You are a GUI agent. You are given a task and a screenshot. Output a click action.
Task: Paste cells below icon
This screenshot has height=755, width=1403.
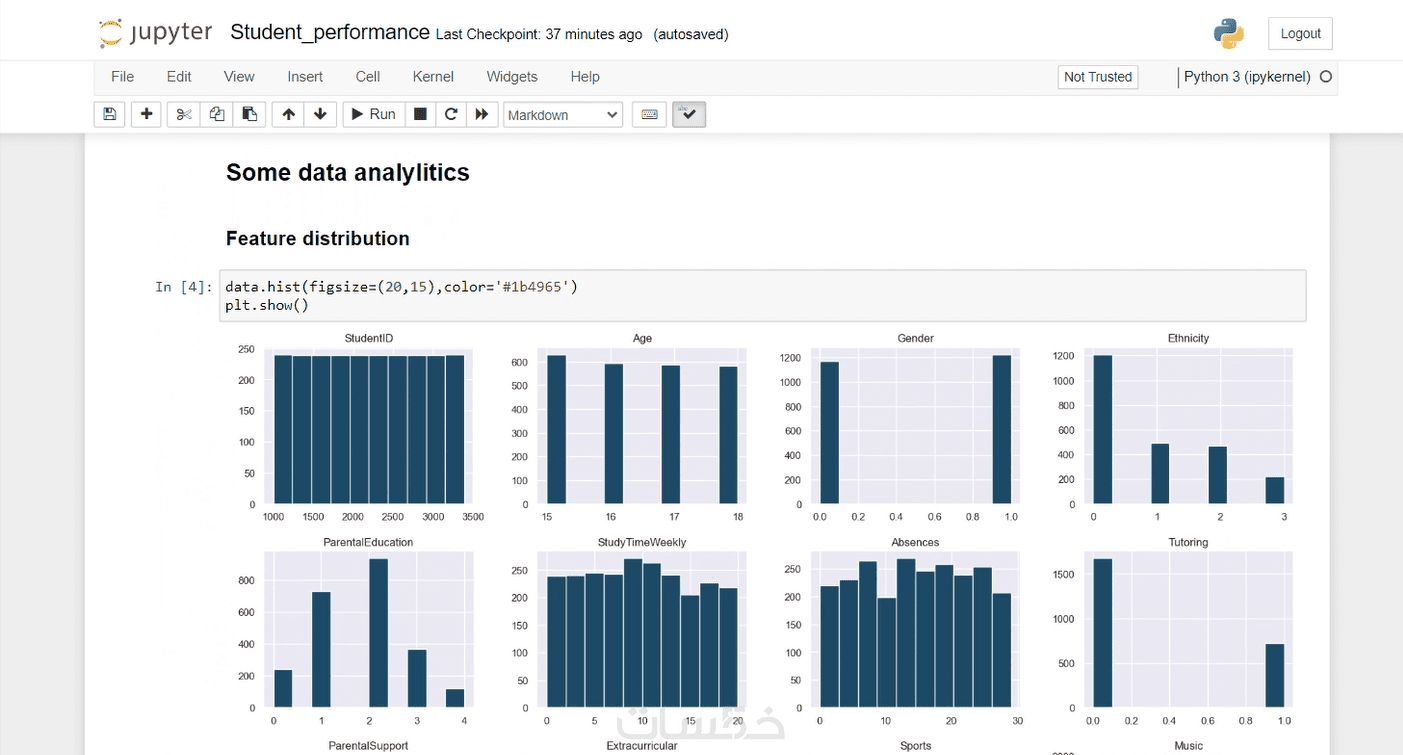point(250,115)
